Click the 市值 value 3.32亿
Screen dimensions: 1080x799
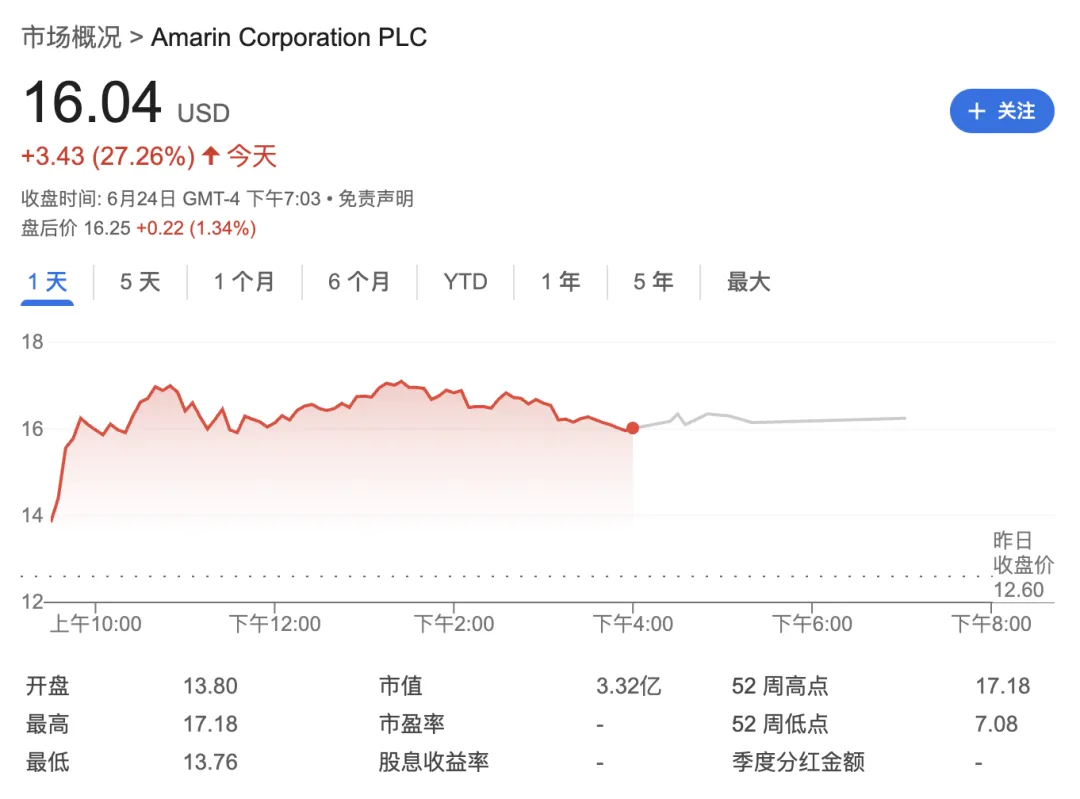[628, 686]
